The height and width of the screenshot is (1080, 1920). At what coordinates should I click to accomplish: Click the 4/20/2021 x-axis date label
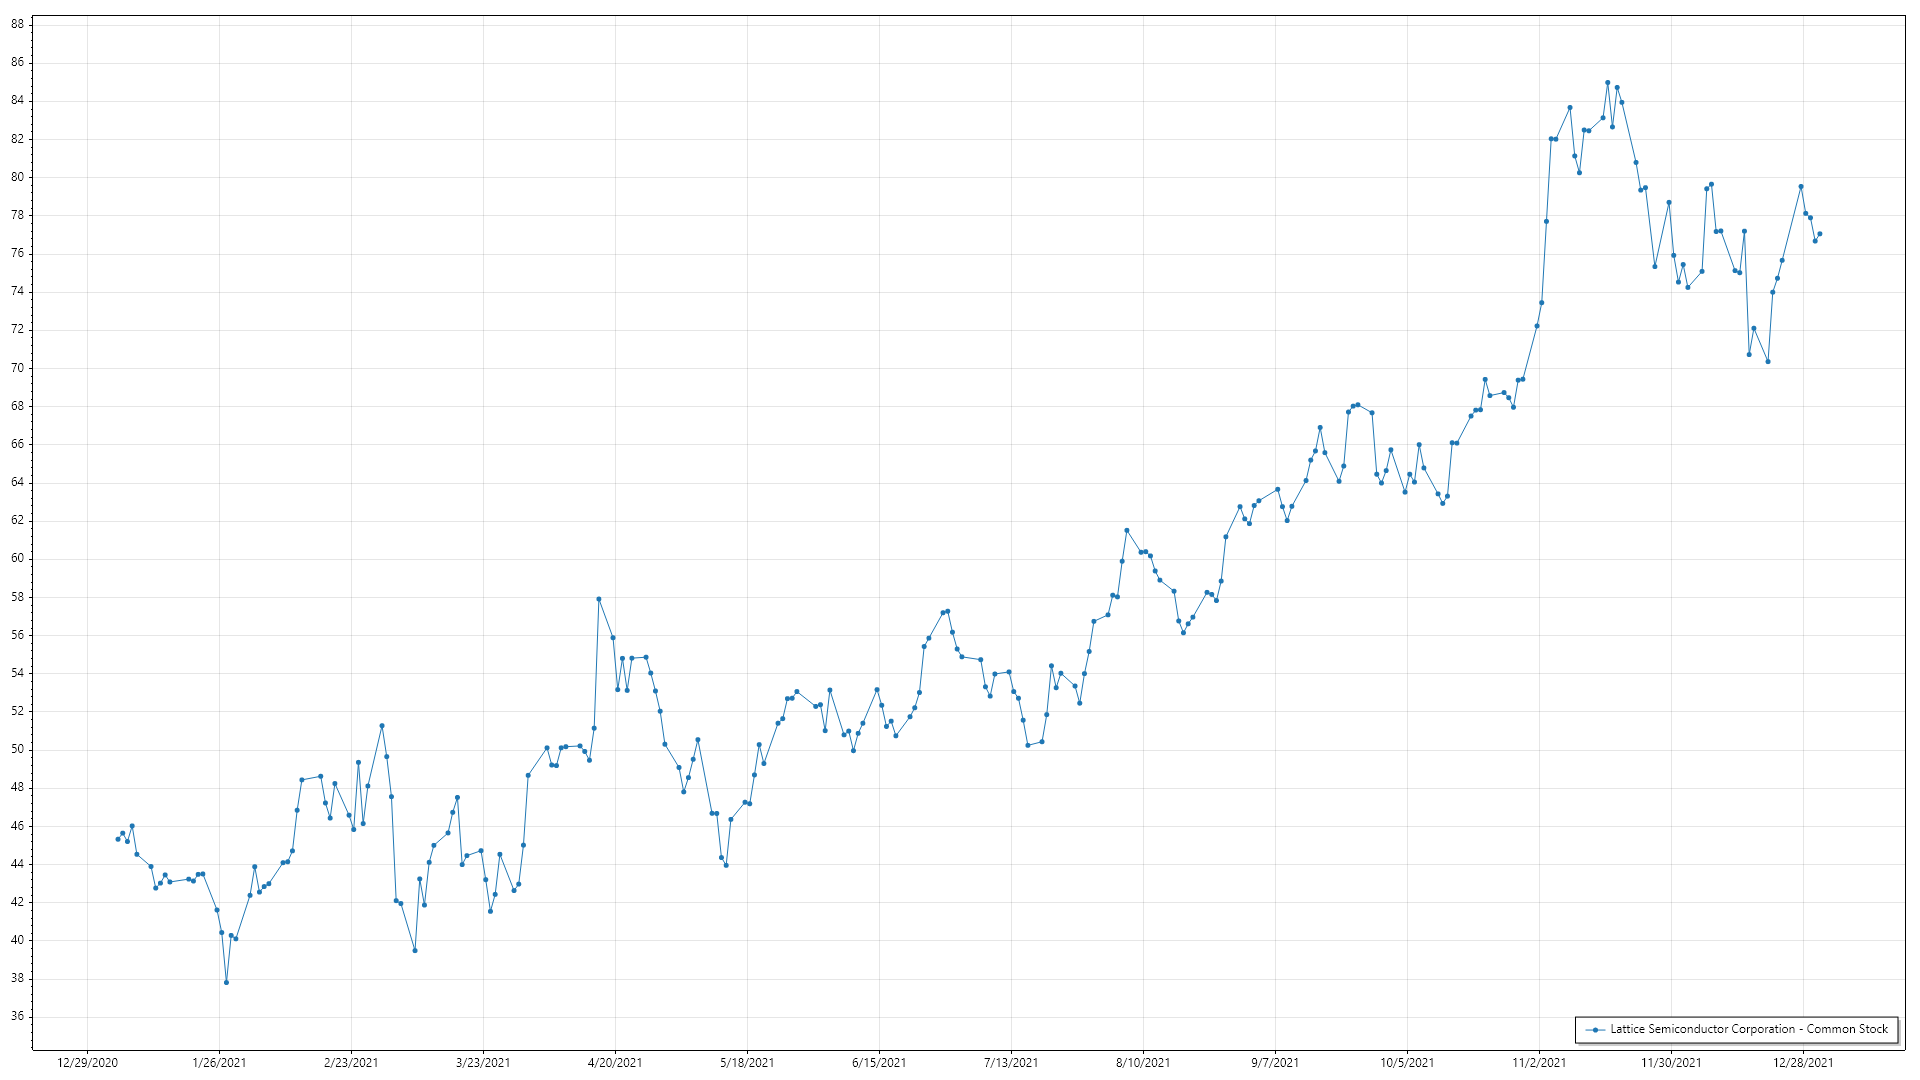pos(615,1063)
